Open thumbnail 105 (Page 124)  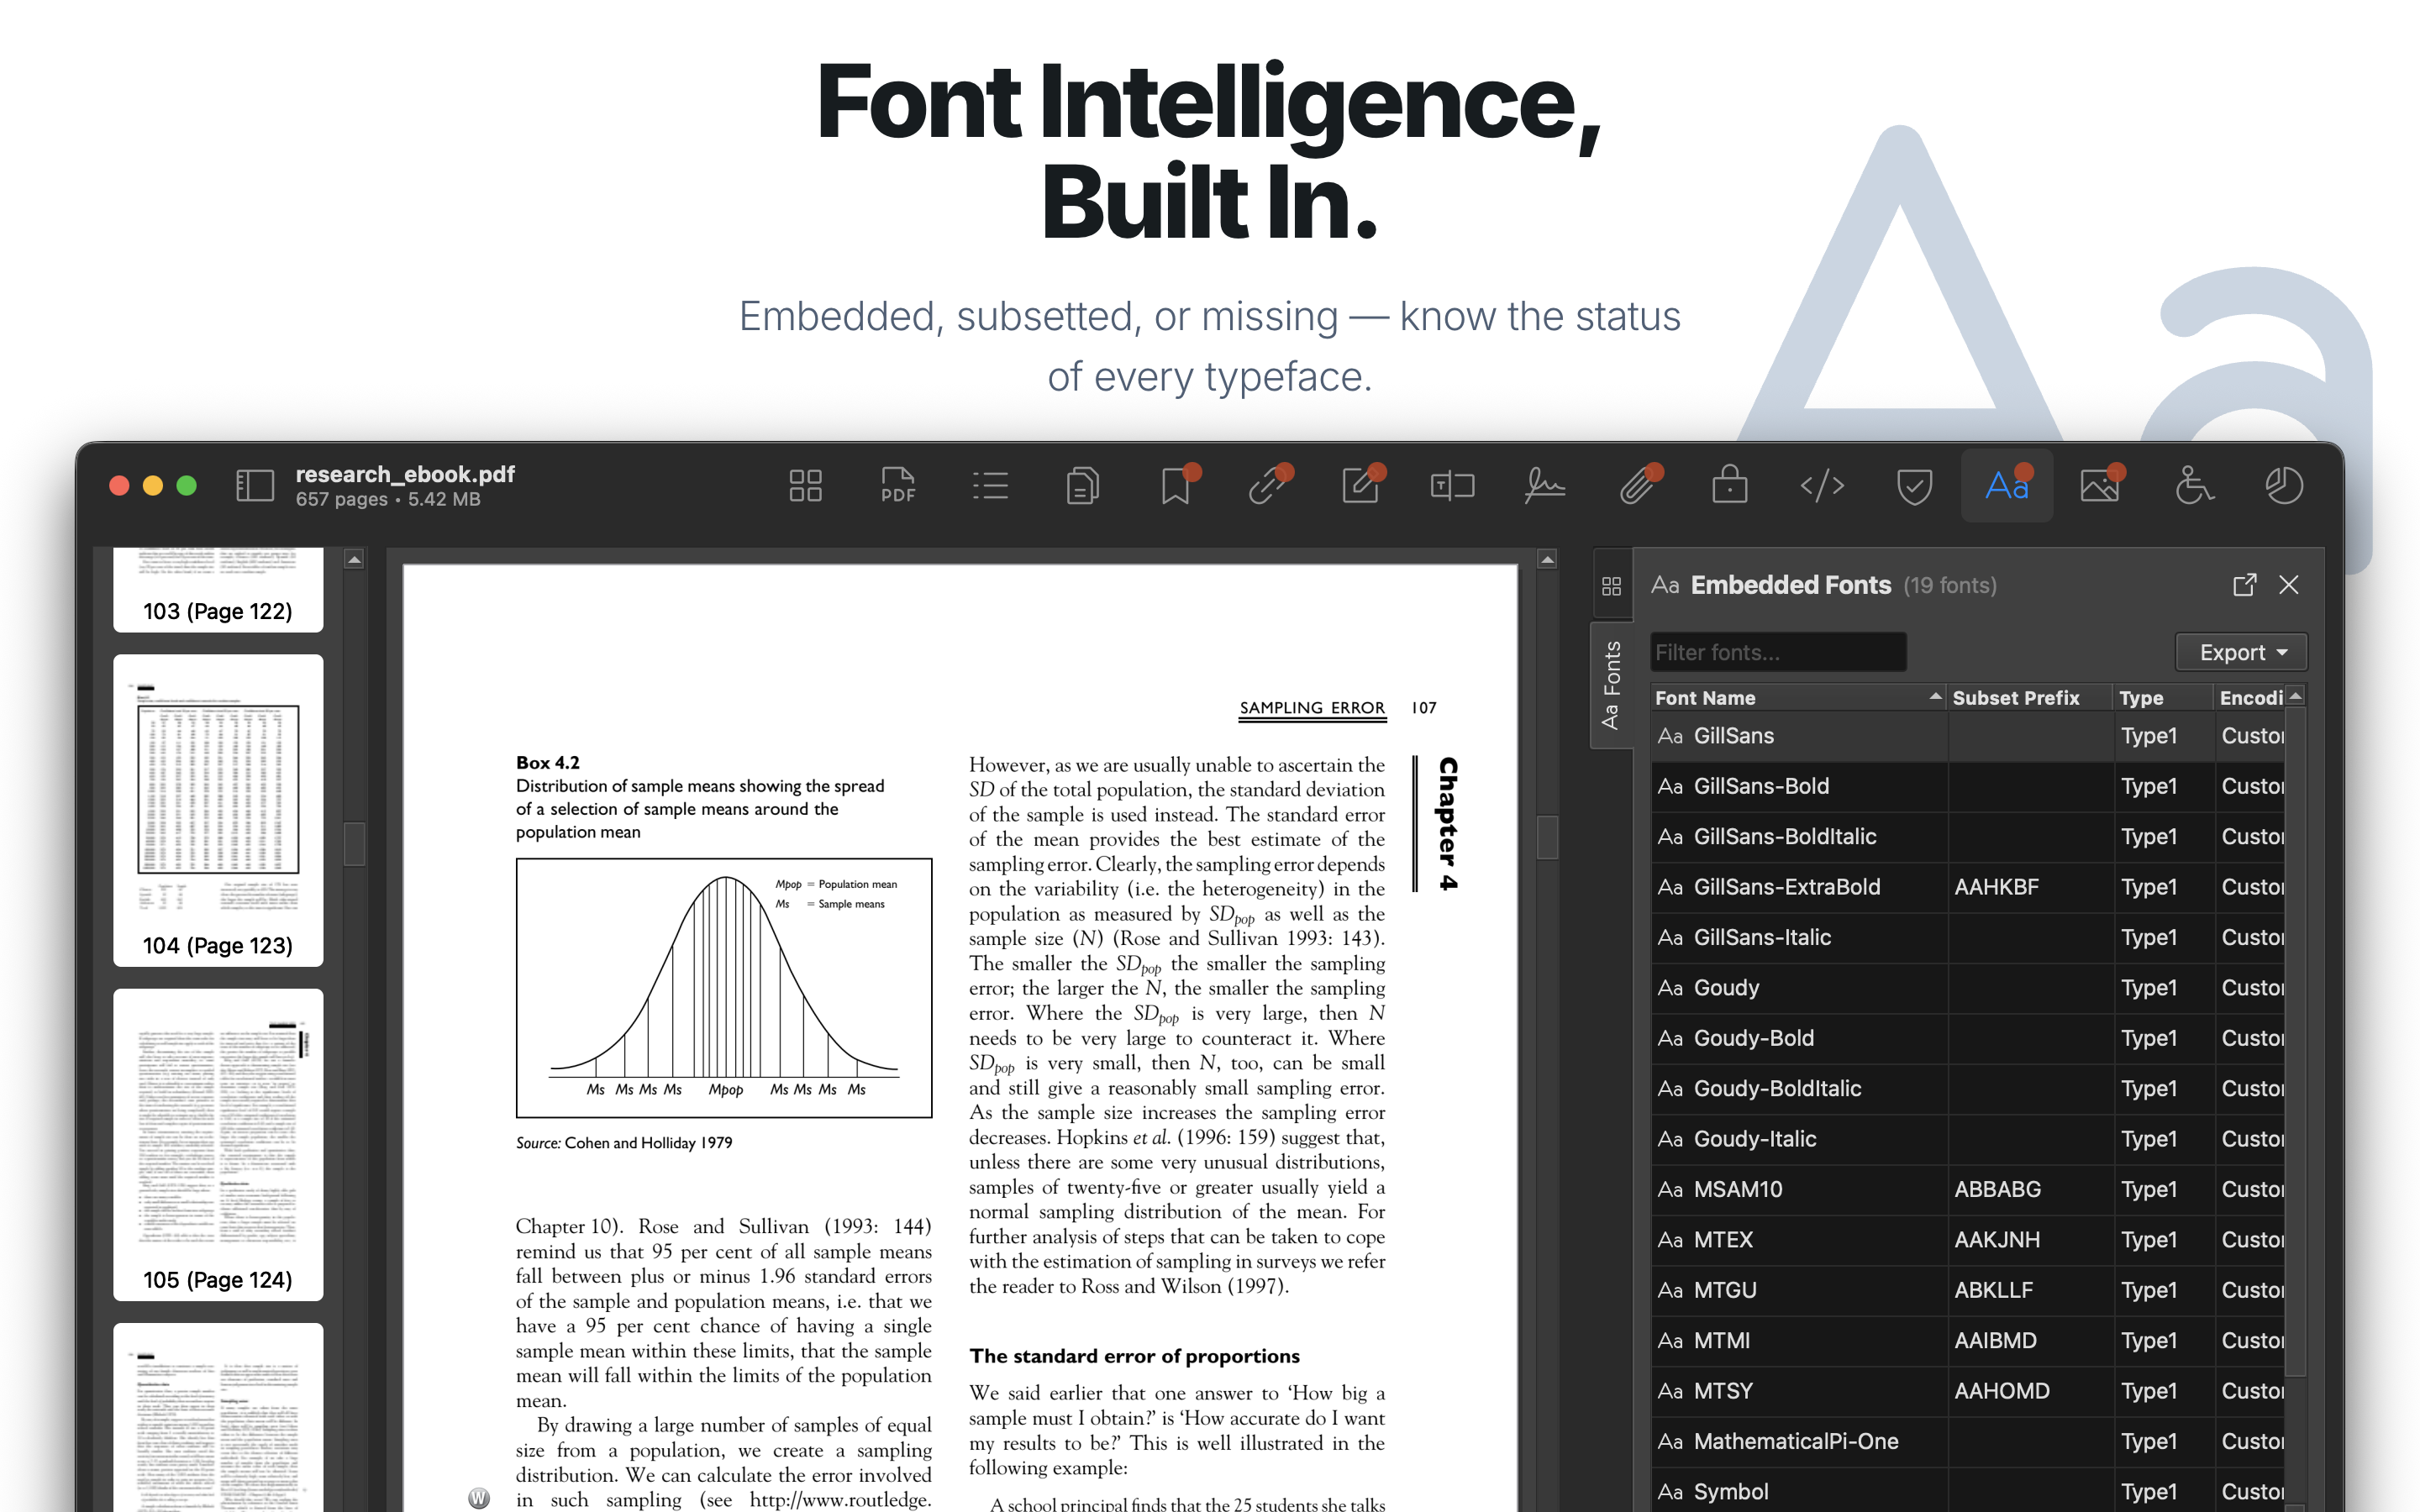pyautogui.click(x=218, y=1145)
